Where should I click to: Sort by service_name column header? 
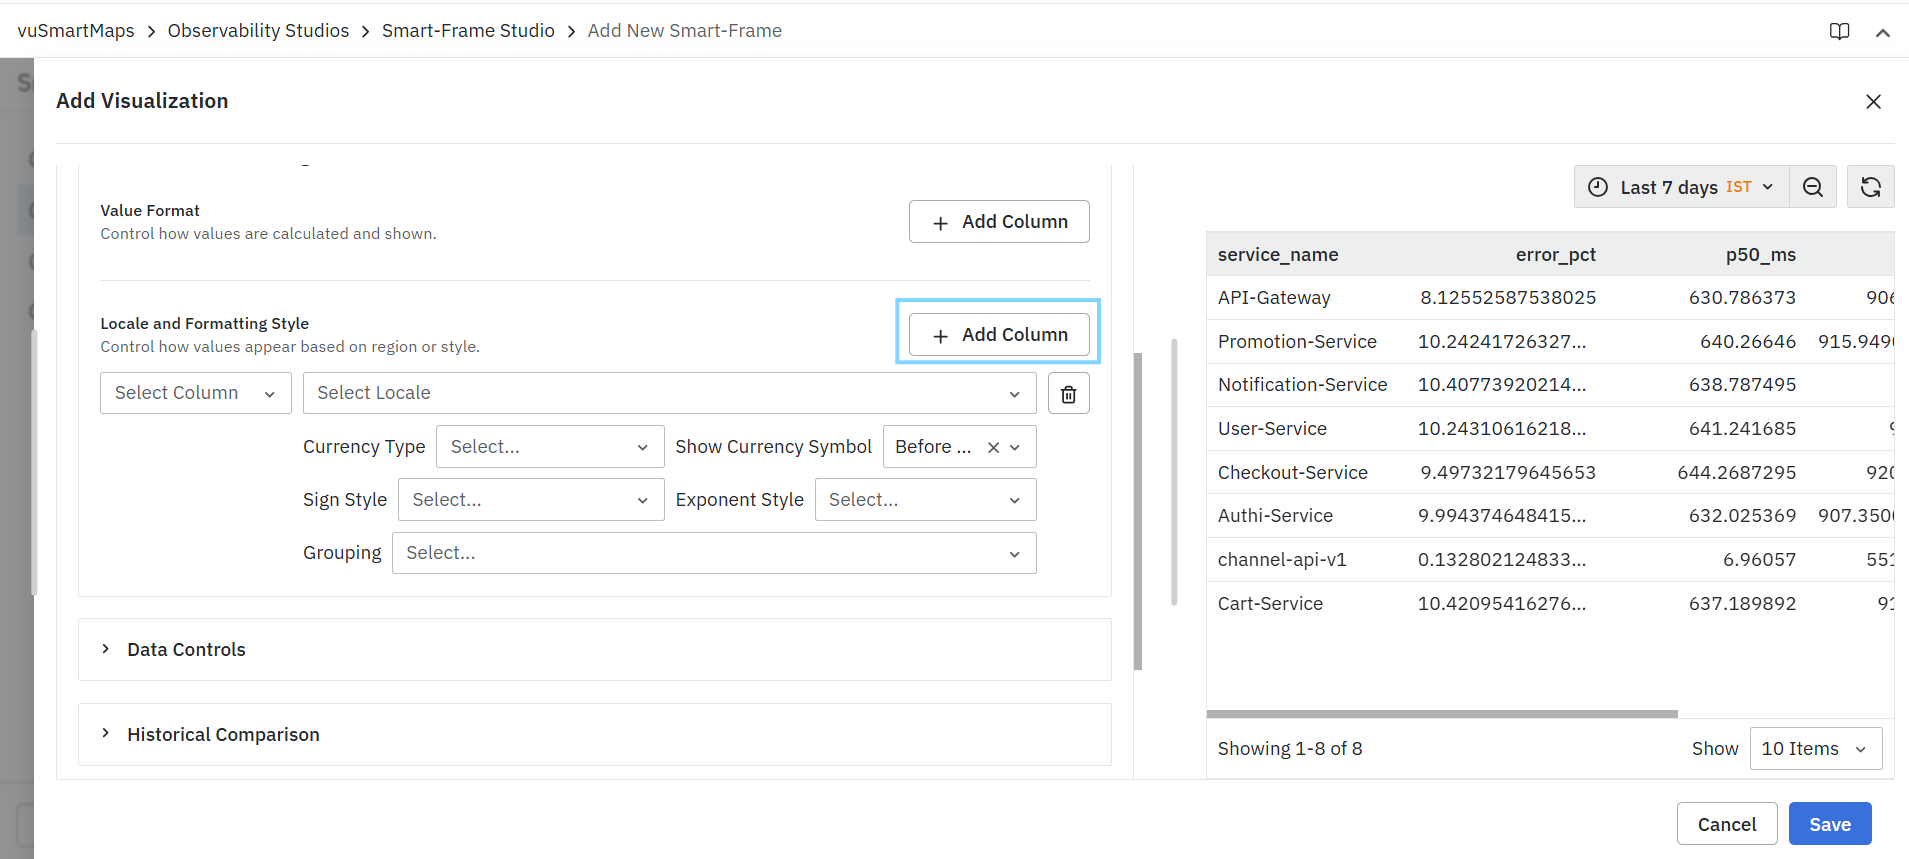pos(1278,255)
